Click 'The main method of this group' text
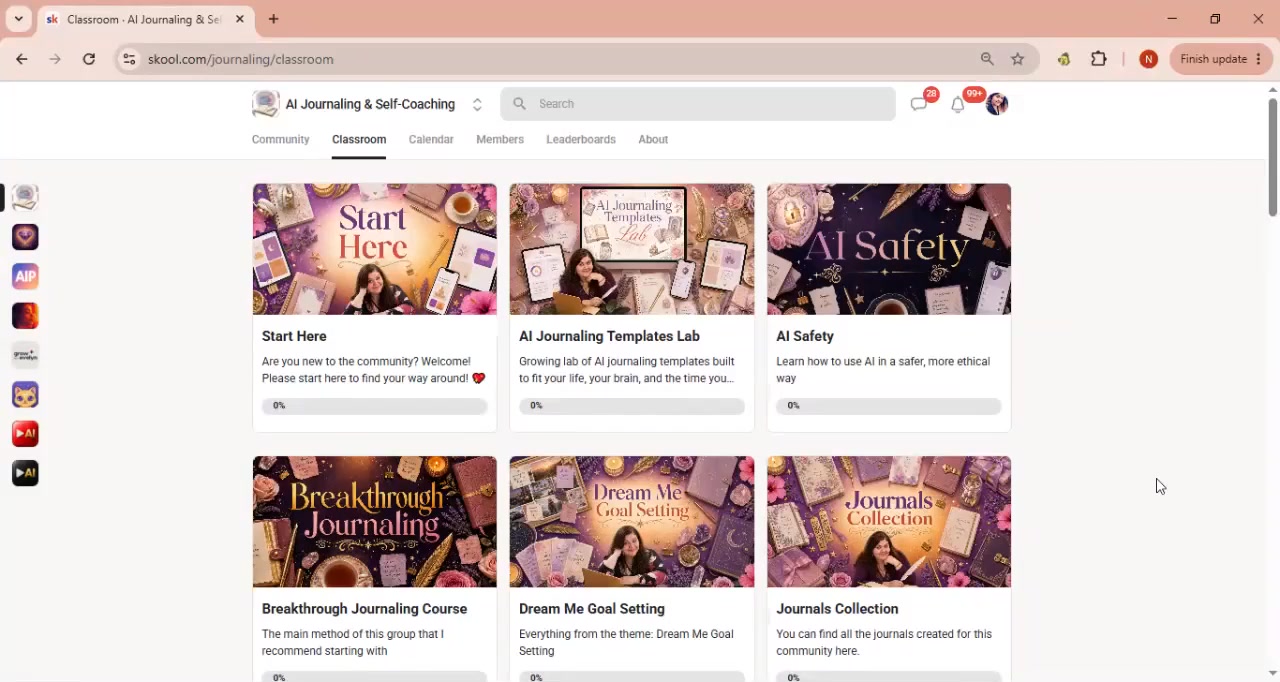This screenshot has width=1280, height=682. 353,642
